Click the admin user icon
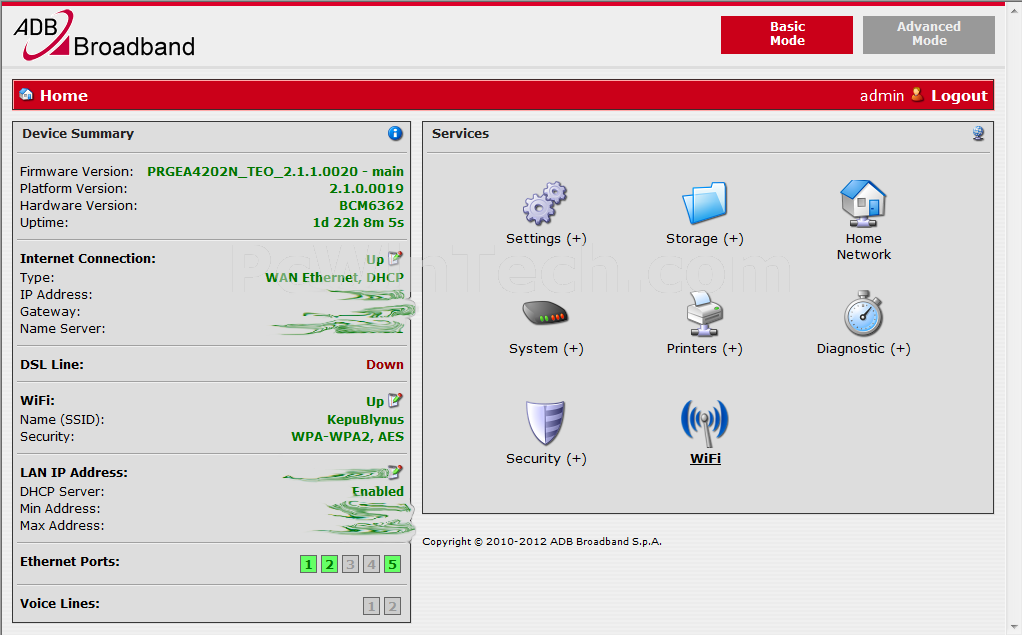This screenshot has height=635, width=1022. [917, 95]
